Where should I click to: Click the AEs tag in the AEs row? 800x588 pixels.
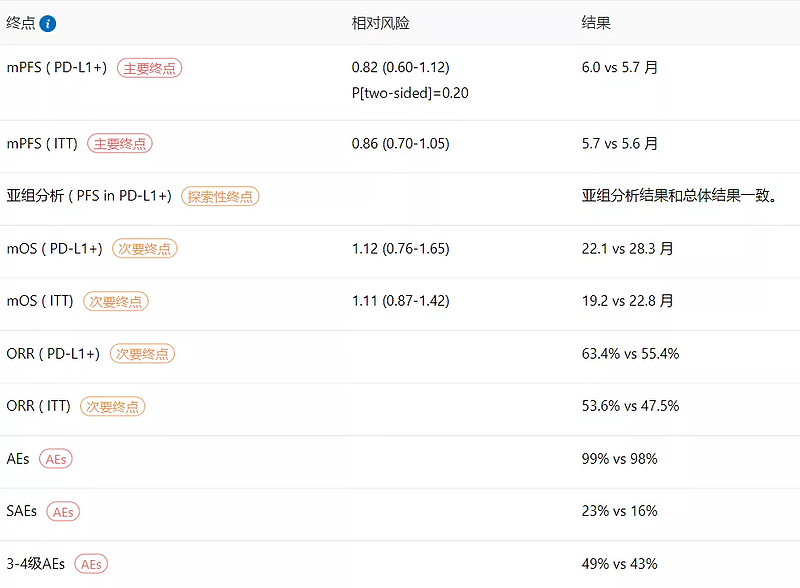tap(56, 459)
